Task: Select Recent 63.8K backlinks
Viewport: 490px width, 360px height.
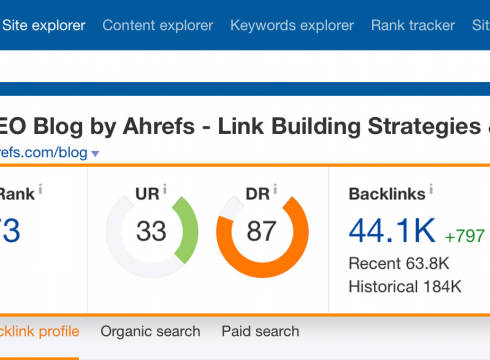Action: click(399, 264)
